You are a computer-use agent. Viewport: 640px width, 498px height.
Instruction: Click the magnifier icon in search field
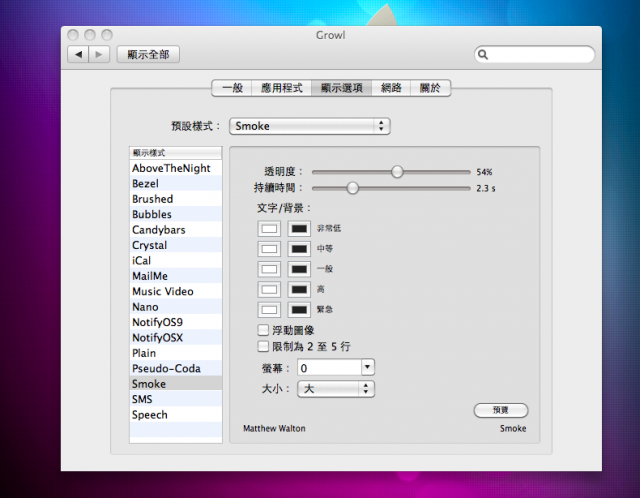(x=483, y=54)
